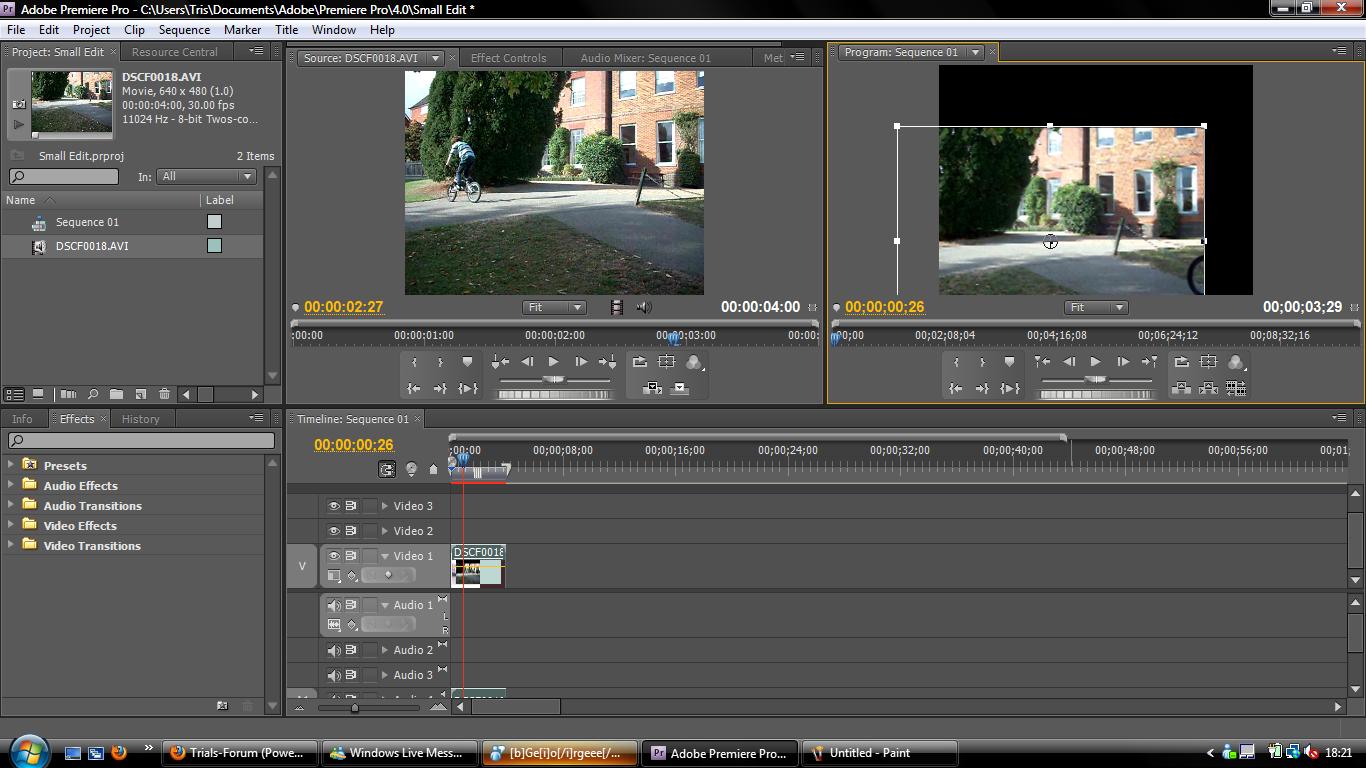This screenshot has height=768, width=1366.
Task: Switch to Audio Mixer: Sequence 01 tab
Action: click(645, 58)
